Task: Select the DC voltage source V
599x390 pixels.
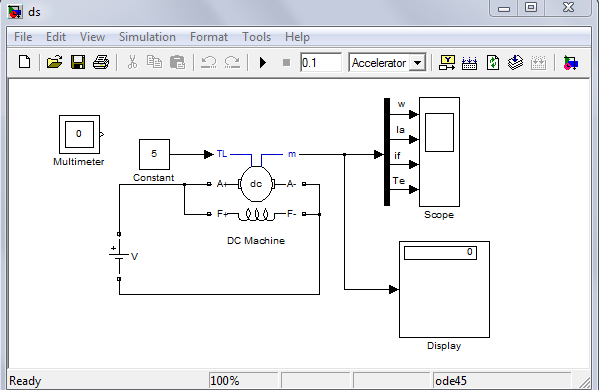Action: coord(119,256)
